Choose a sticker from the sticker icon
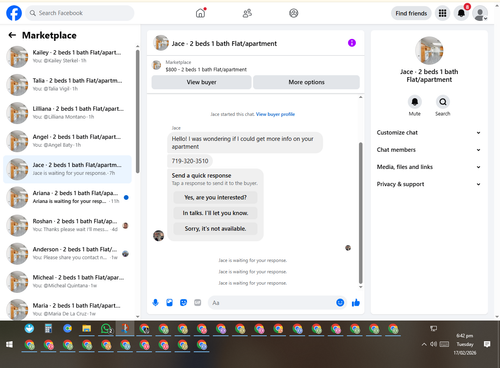The width and height of the screenshot is (500, 368). pyautogui.click(x=183, y=303)
